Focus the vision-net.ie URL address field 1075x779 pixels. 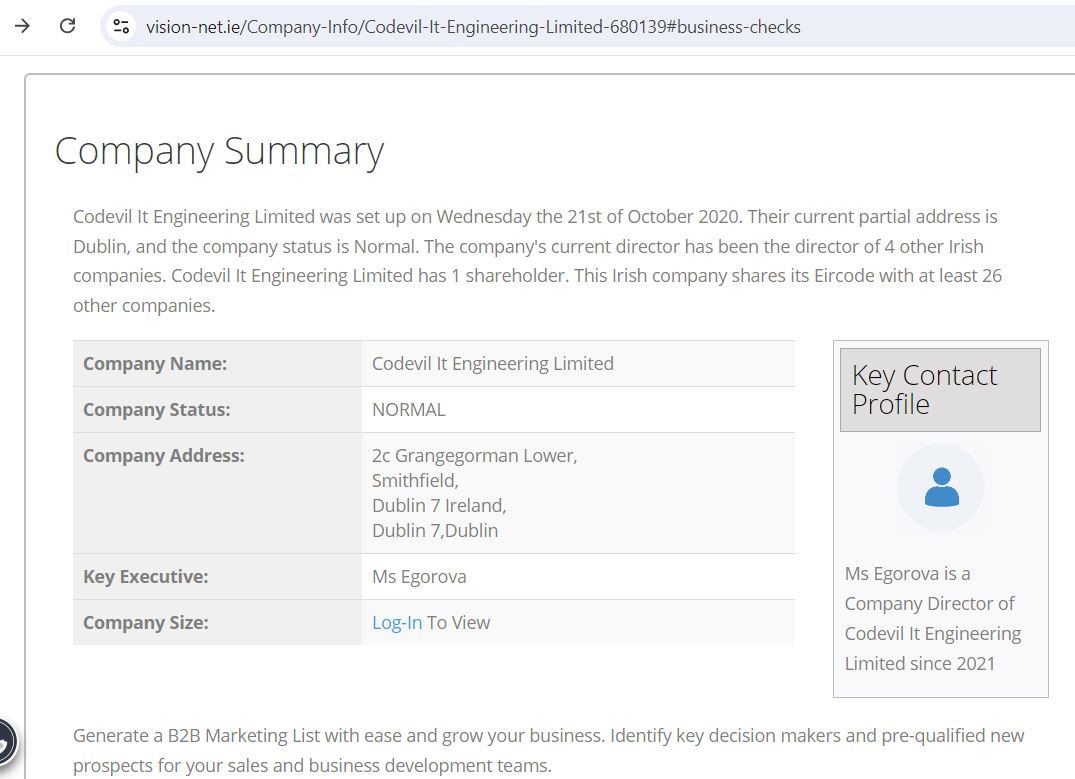[473, 27]
